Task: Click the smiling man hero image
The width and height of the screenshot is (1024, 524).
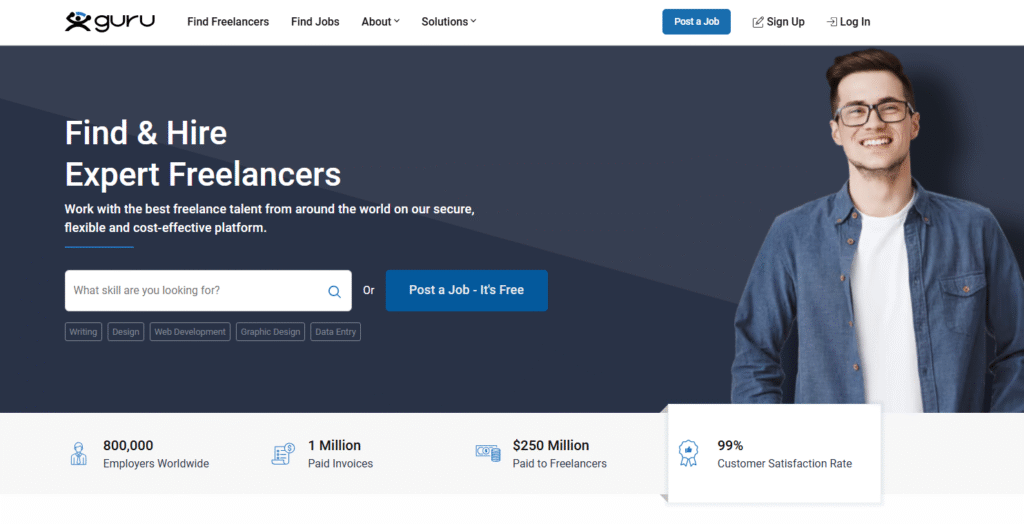Action: [877, 232]
